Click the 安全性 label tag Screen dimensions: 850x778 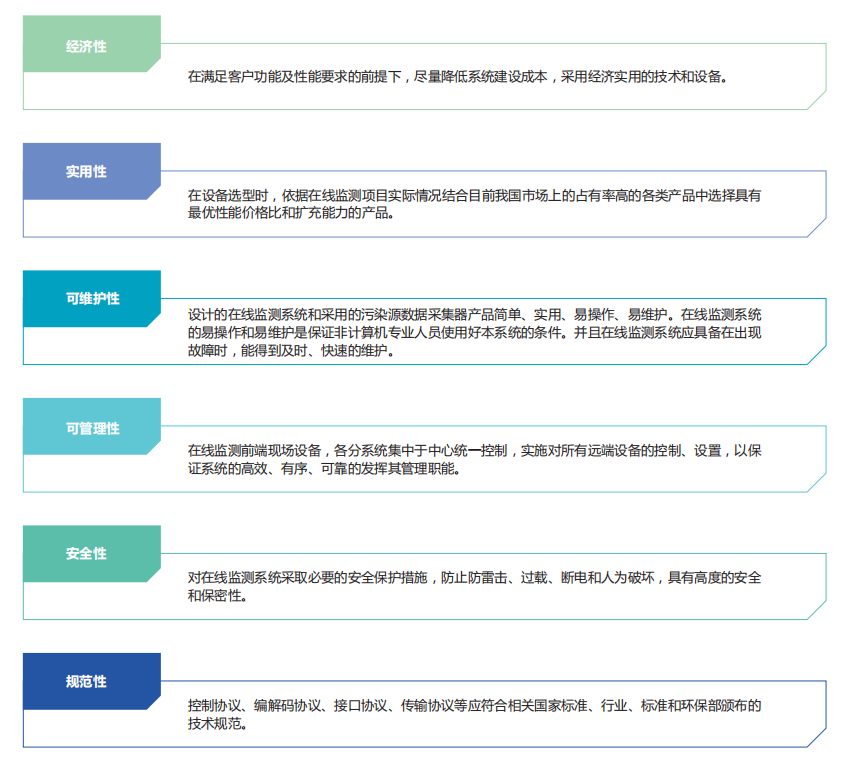(92, 554)
